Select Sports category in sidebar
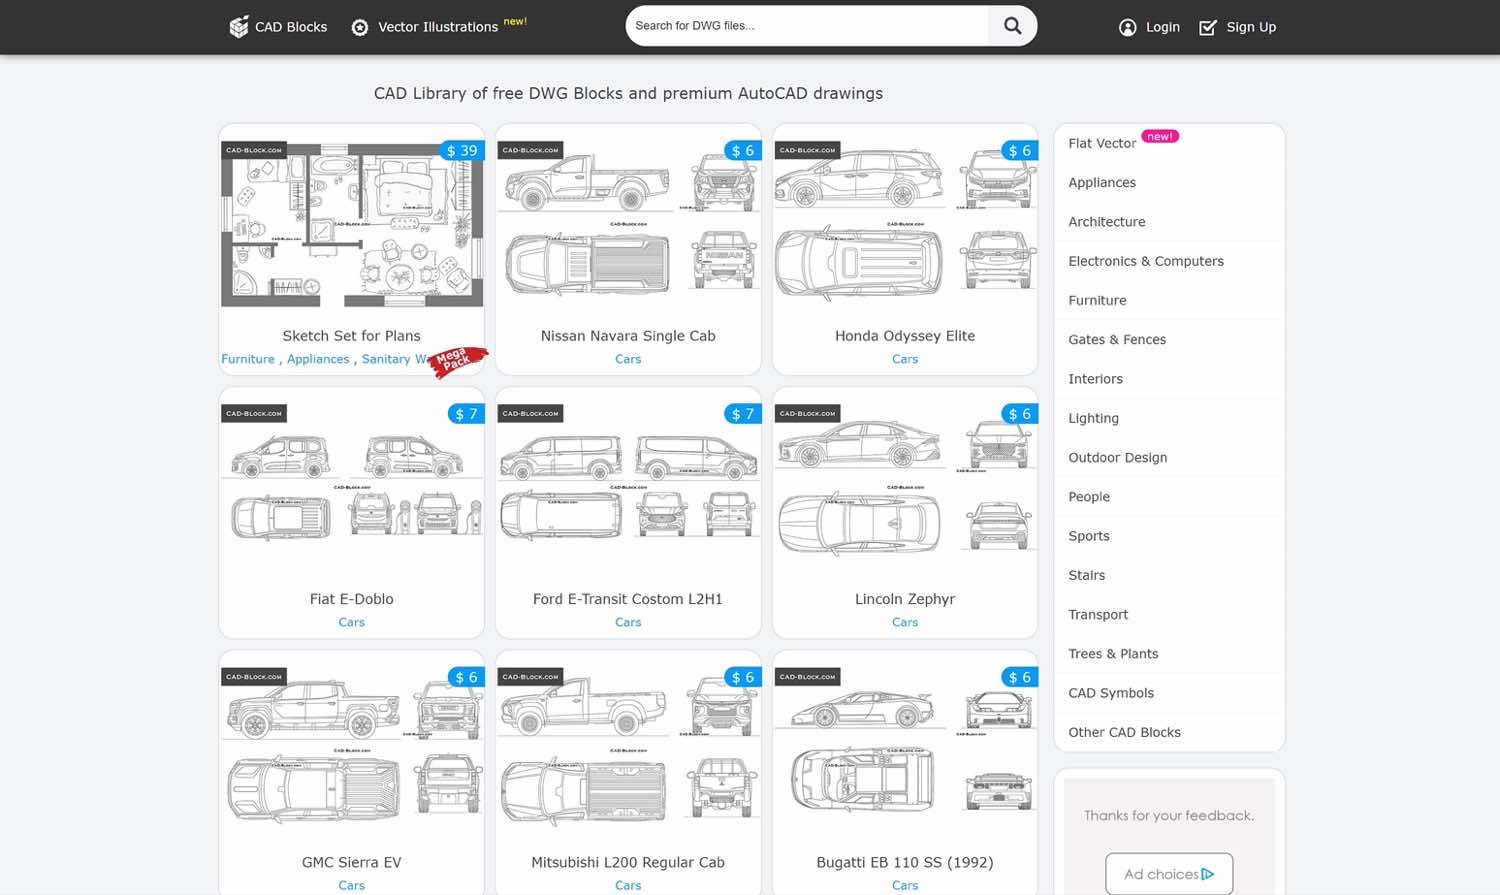 [1089, 536]
